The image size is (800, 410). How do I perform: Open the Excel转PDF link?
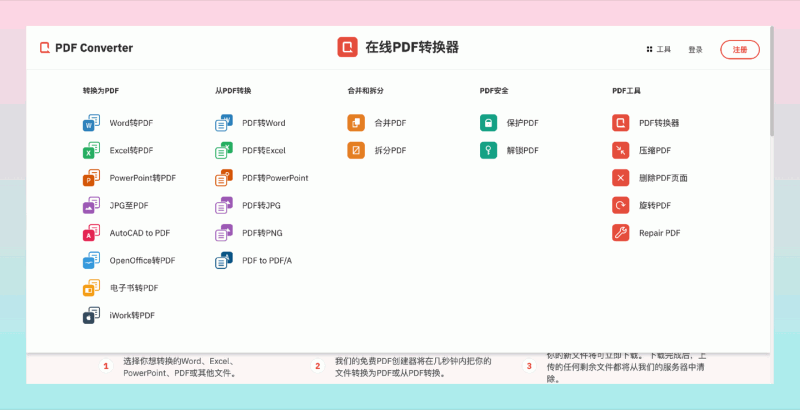point(131,150)
